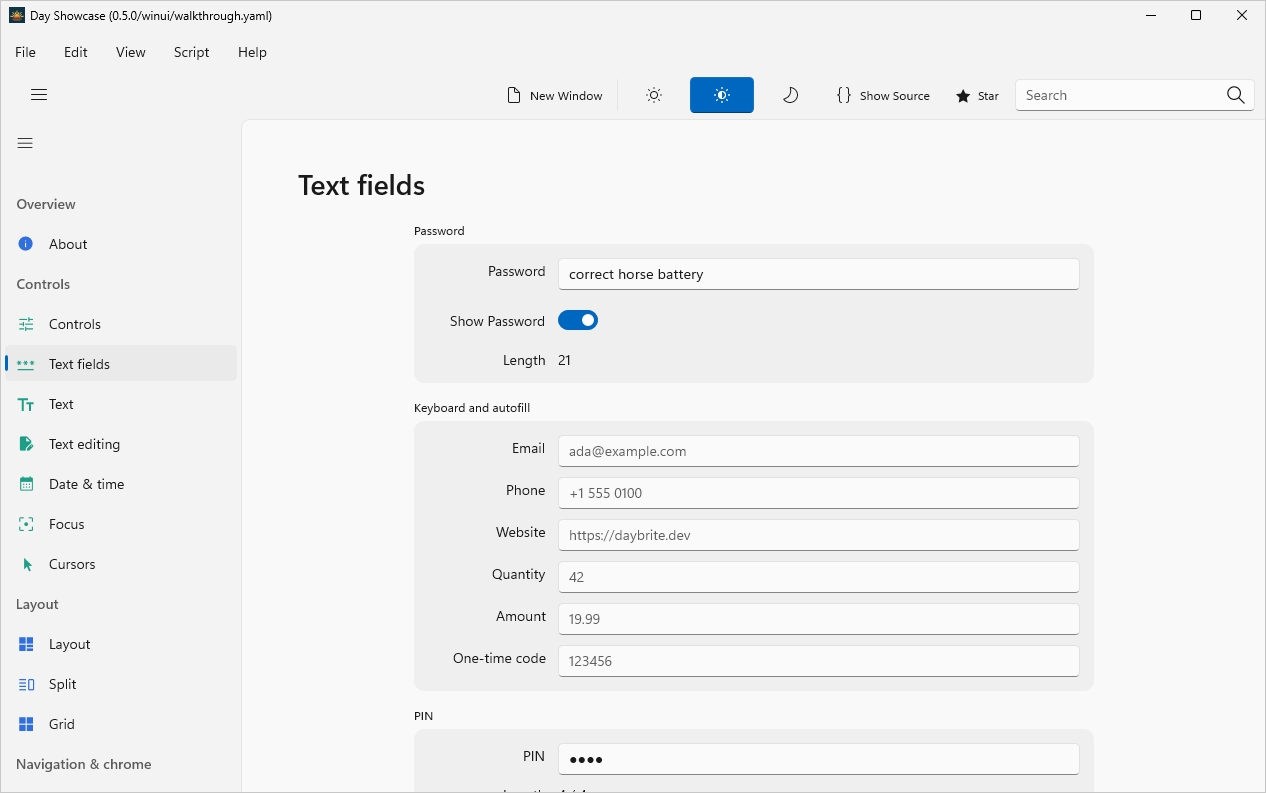The height and width of the screenshot is (793, 1266).
Task: Click the PIN entry field
Action: (818, 759)
